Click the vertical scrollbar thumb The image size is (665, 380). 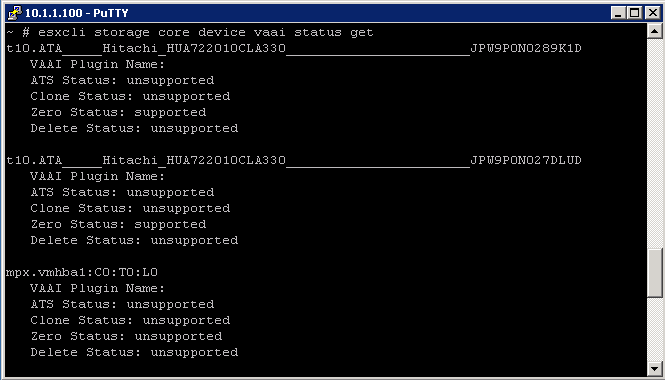tap(654, 273)
